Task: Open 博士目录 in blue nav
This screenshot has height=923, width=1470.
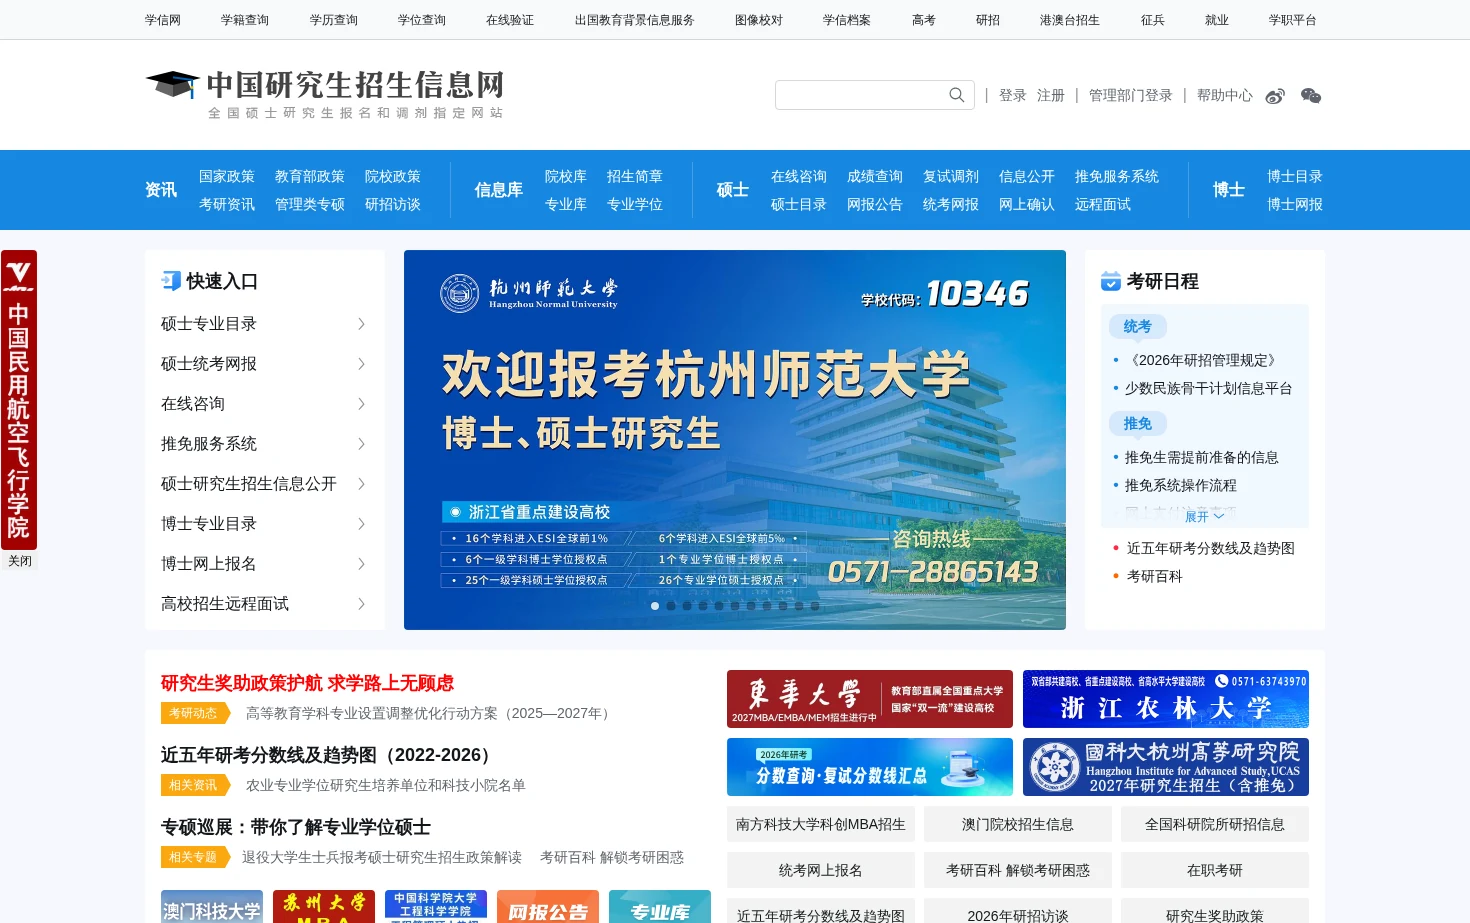Action: tap(1295, 176)
